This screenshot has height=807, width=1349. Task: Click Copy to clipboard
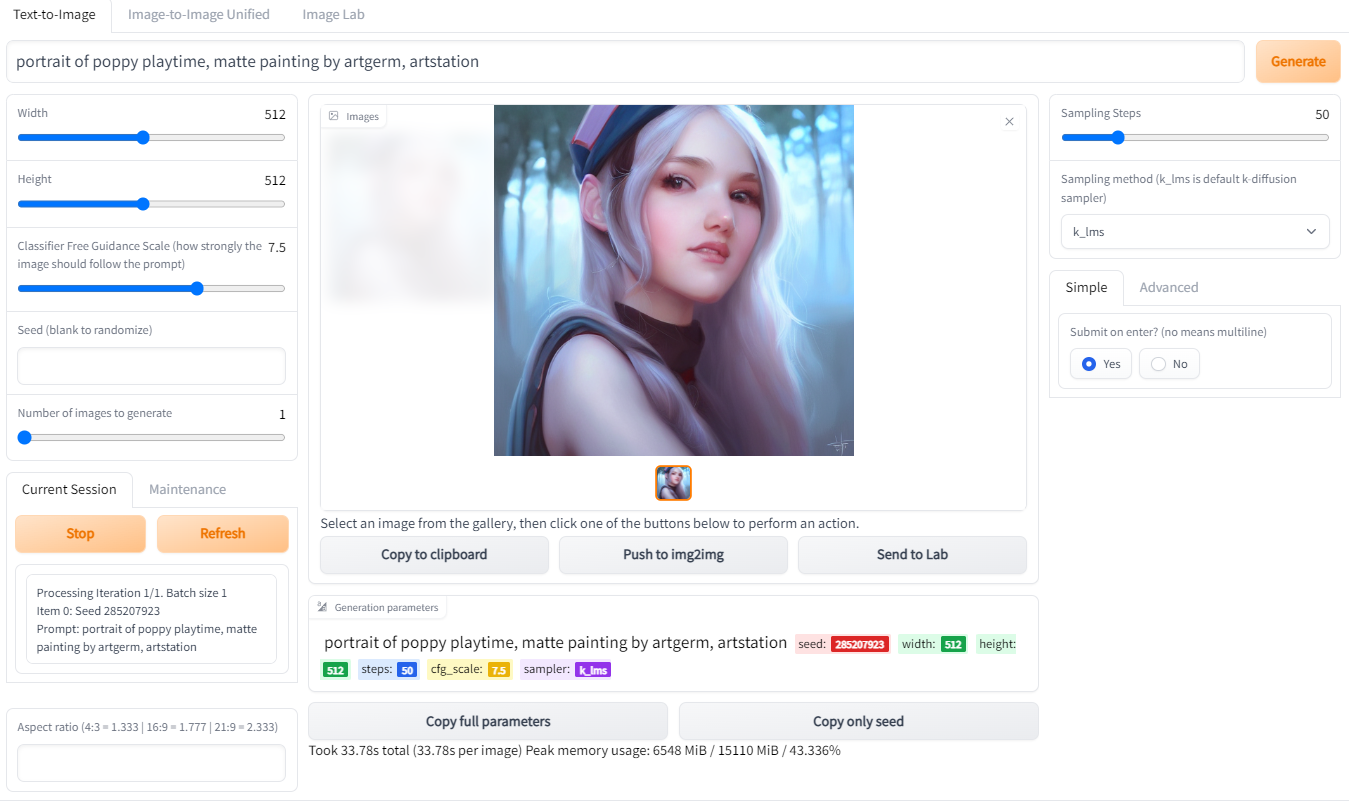434,554
